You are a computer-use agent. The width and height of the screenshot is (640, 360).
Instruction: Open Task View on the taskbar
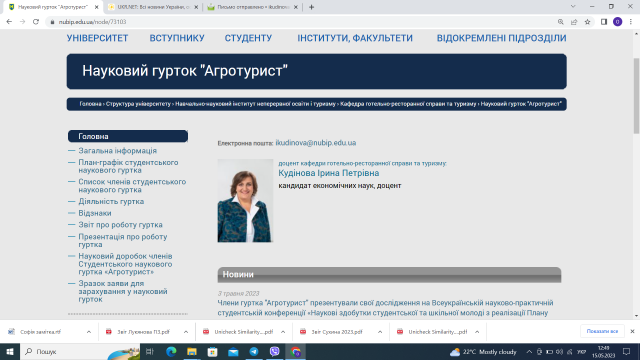click(x=150, y=351)
